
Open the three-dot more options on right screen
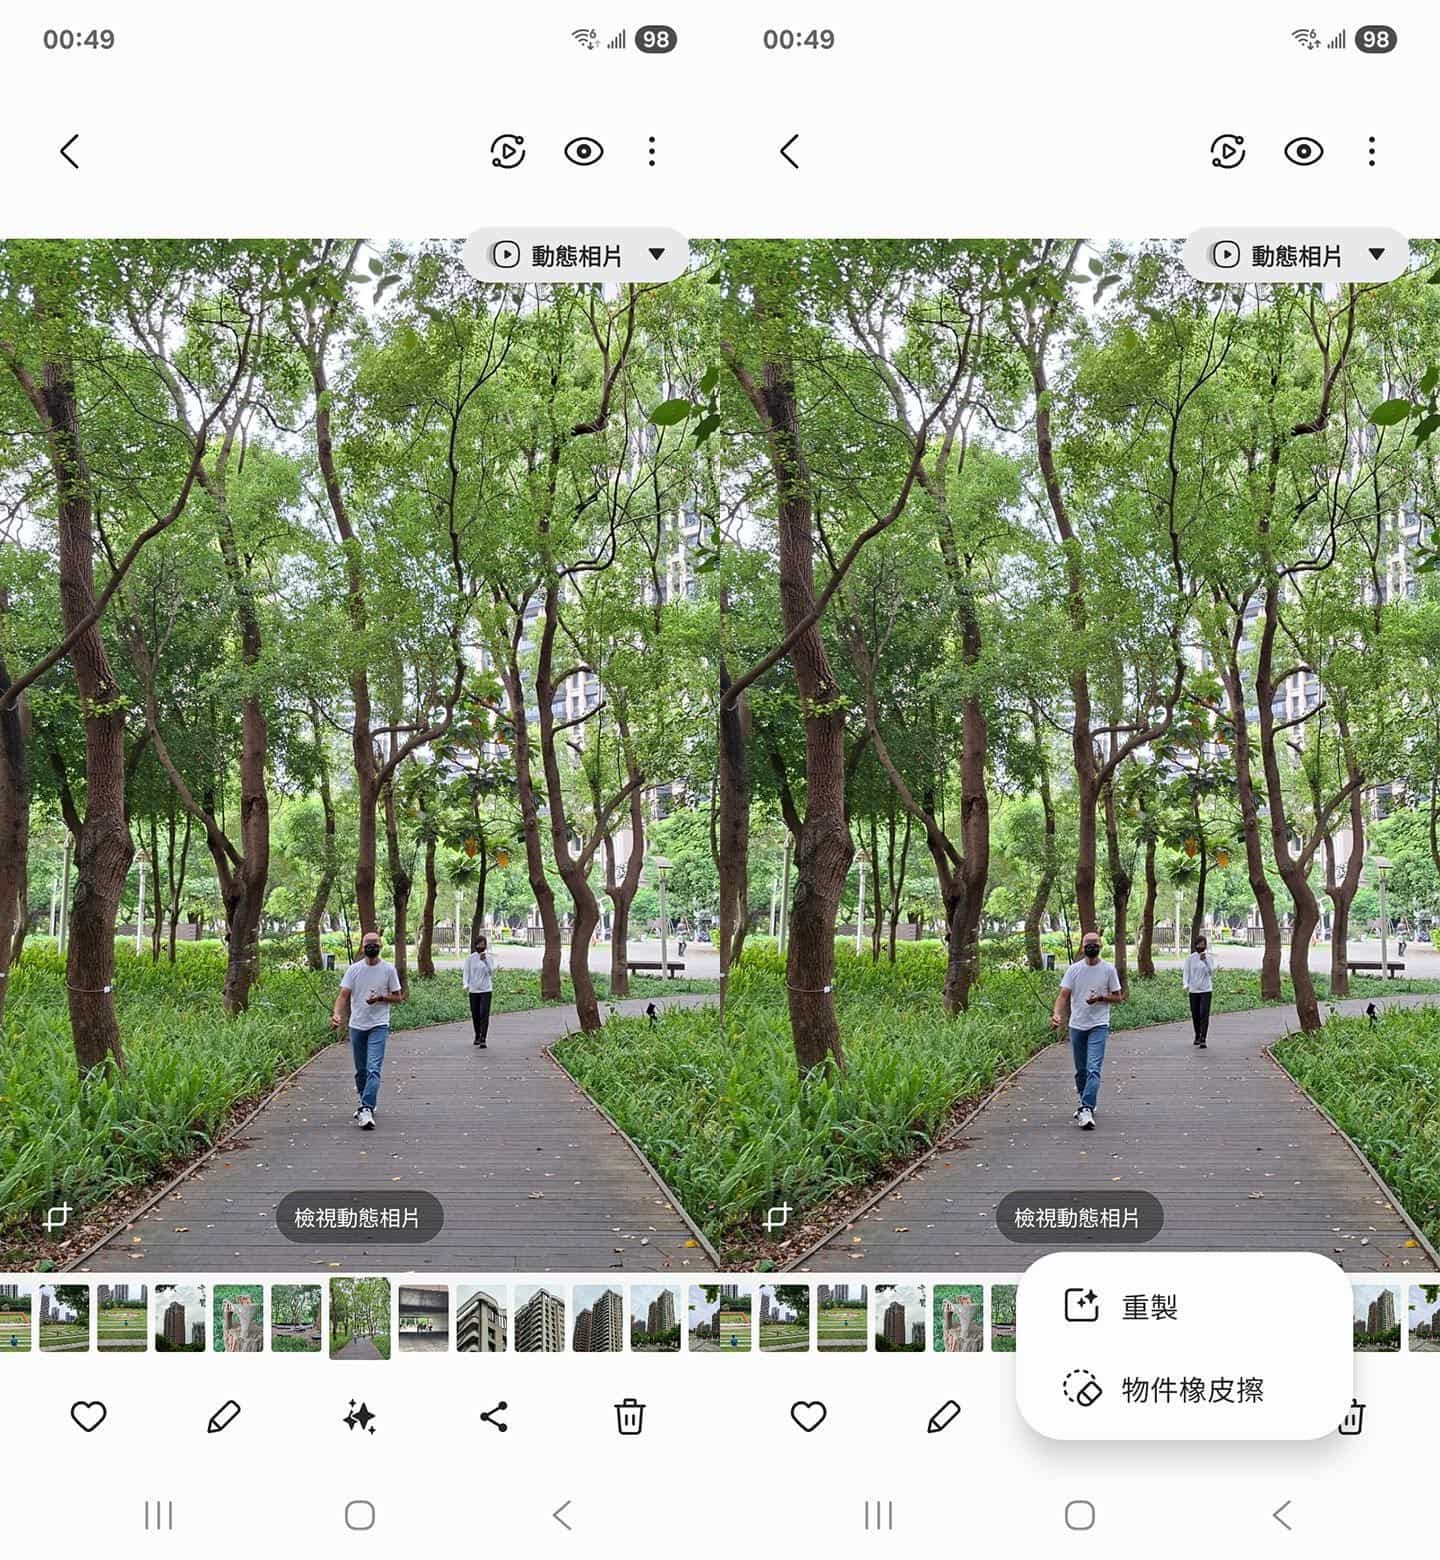coord(1372,152)
